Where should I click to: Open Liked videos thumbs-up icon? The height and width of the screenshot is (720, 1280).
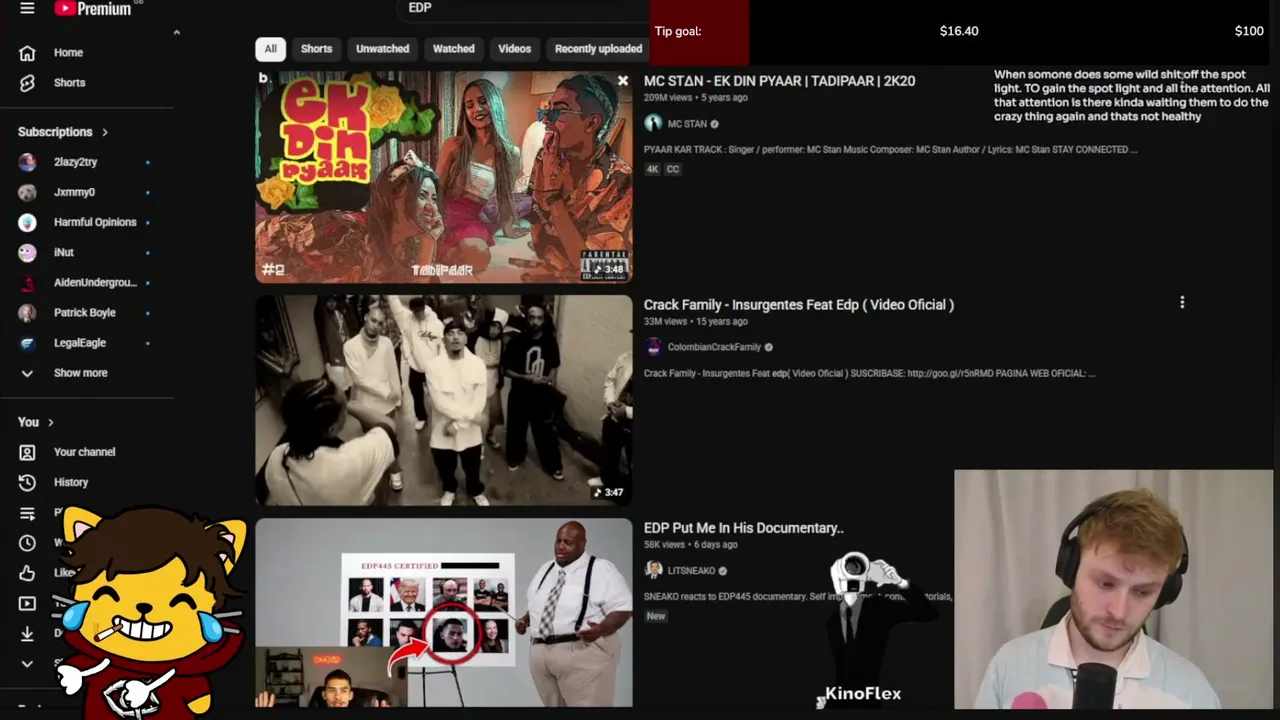point(27,573)
